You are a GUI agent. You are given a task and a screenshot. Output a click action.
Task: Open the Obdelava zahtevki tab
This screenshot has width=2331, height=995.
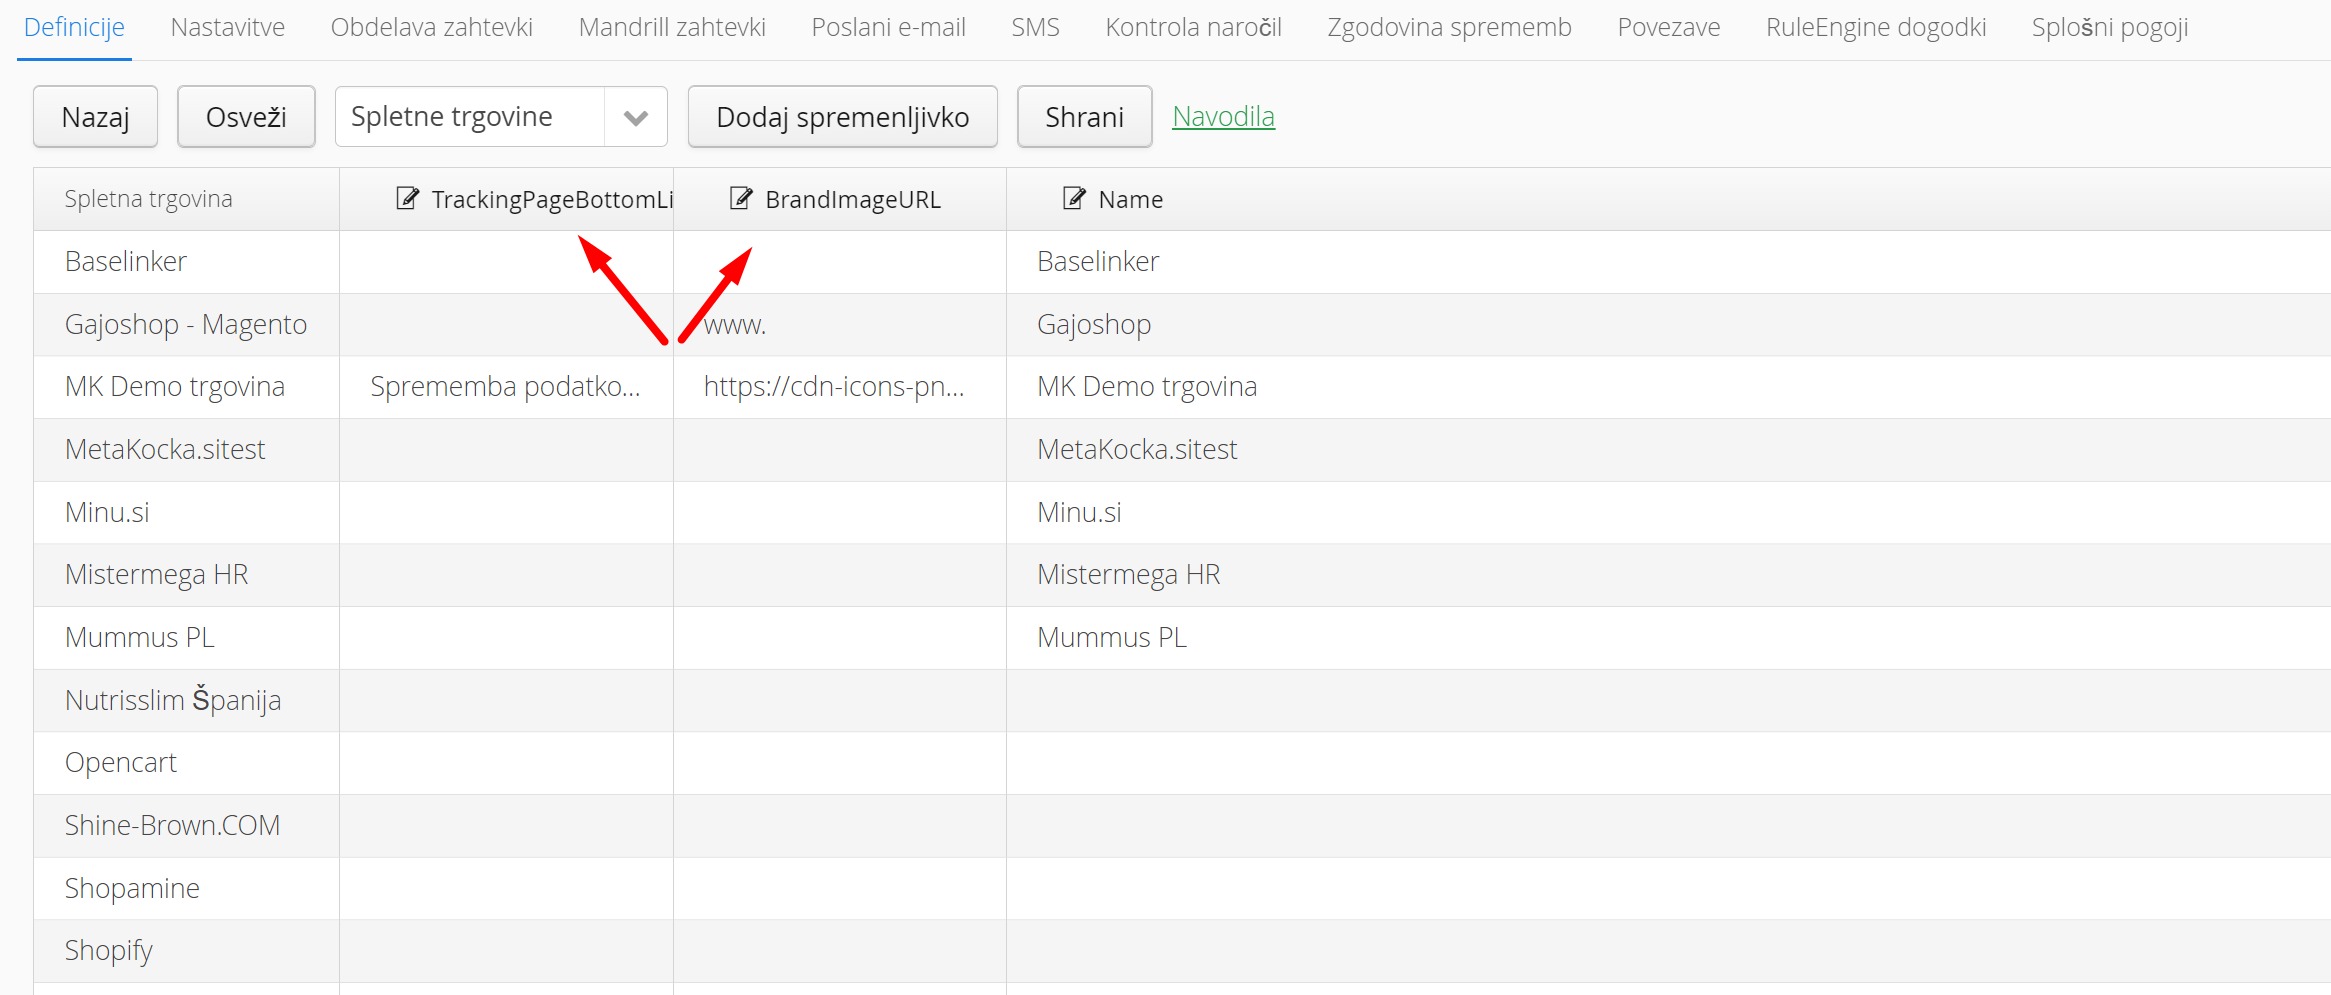tap(432, 27)
